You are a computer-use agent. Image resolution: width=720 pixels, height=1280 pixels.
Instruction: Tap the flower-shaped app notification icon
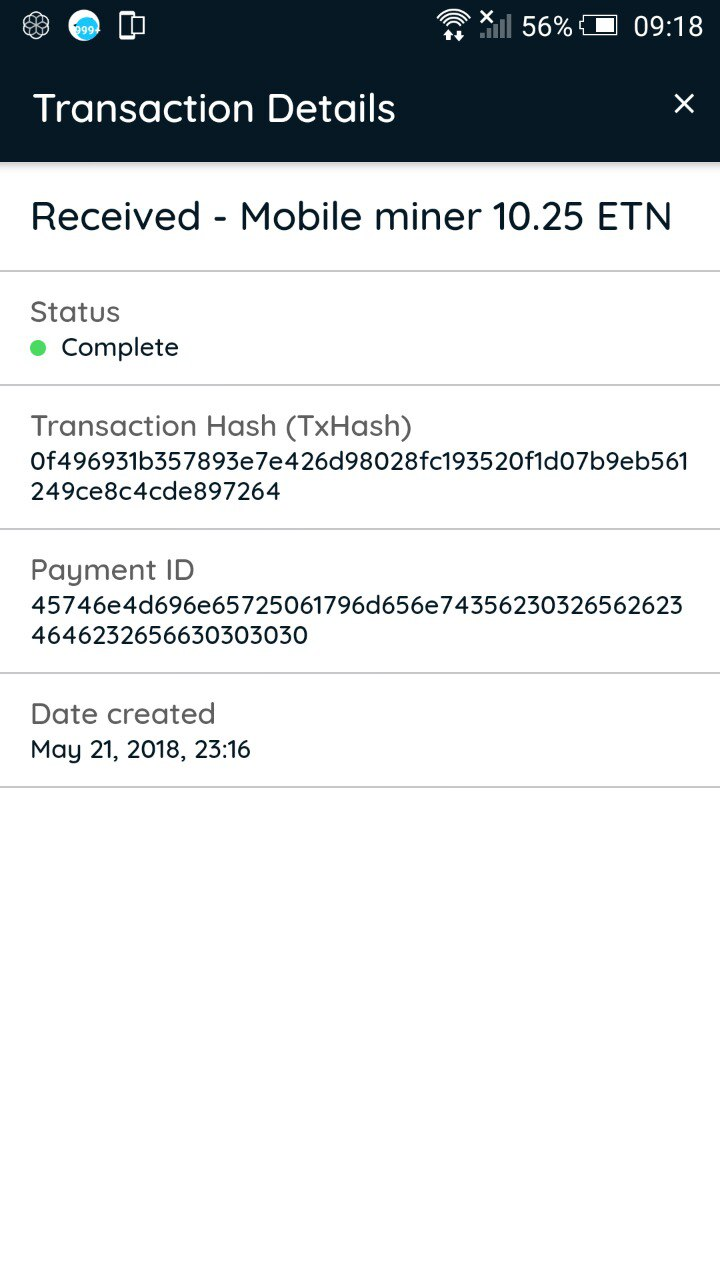click(36, 26)
